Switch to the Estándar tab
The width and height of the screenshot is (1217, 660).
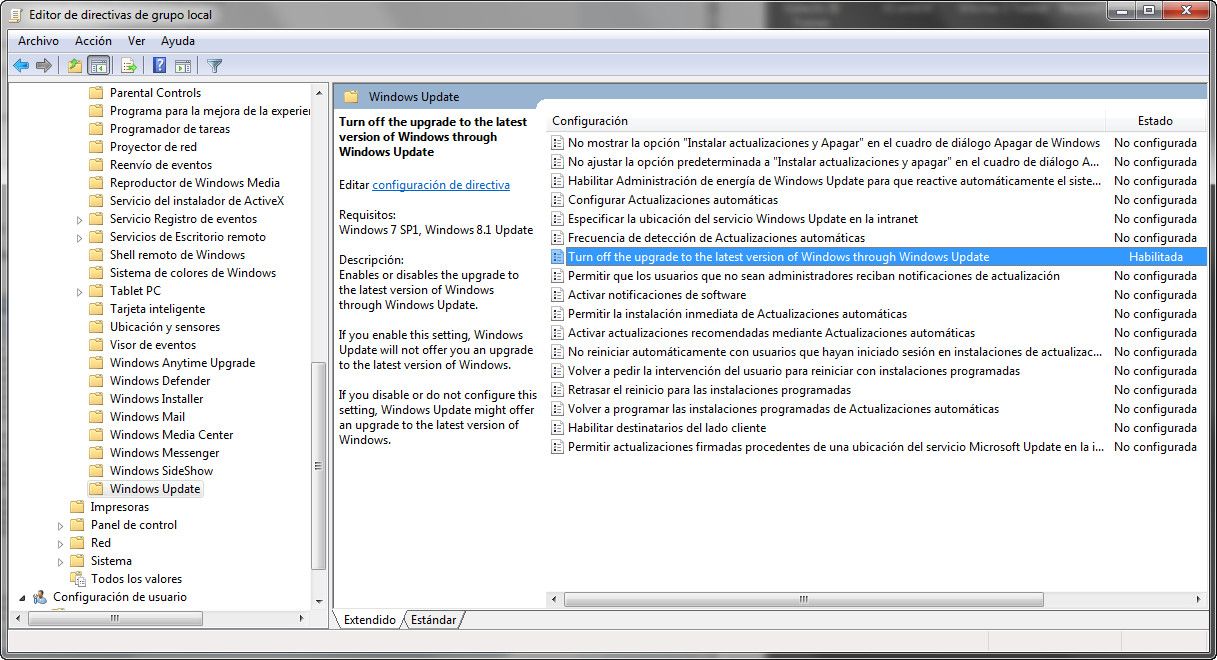434,620
